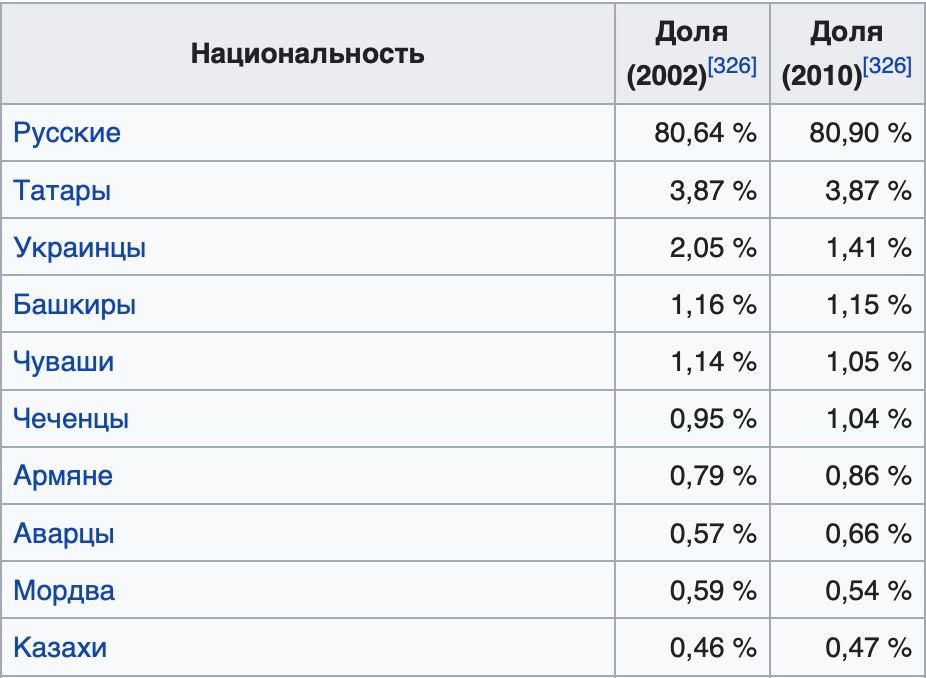Go to the Чеченцы link
This screenshot has height=678, width=926.
71,418
